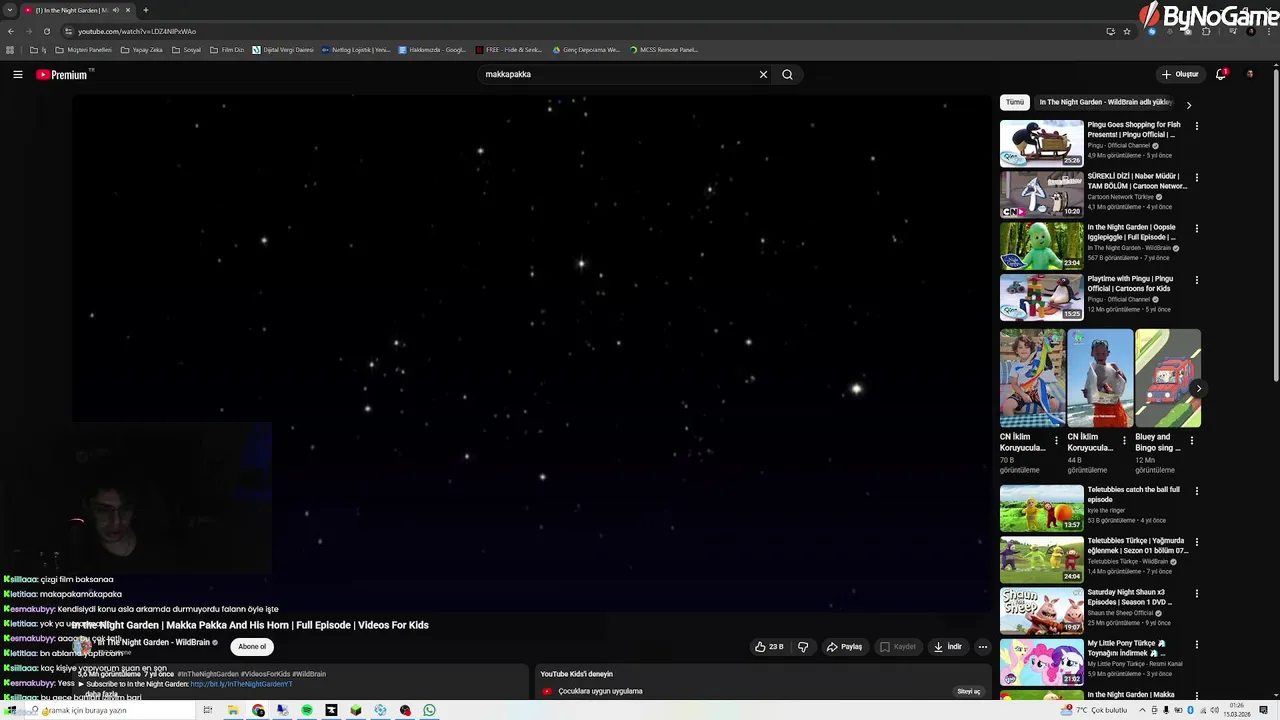
Task: Open the Pingu Goes Shopping thumbnail
Action: 1041,143
